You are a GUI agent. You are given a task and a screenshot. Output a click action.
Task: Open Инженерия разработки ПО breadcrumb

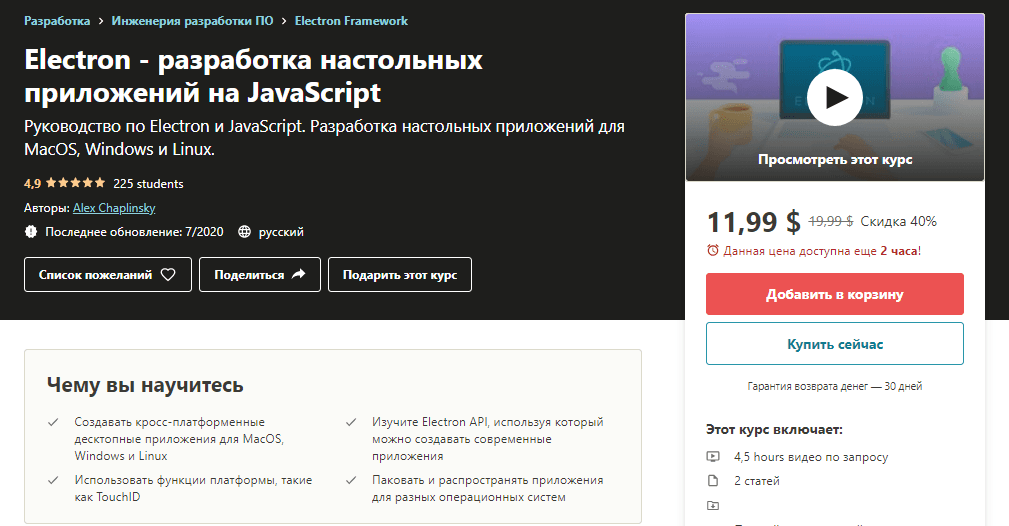(x=192, y=21)
